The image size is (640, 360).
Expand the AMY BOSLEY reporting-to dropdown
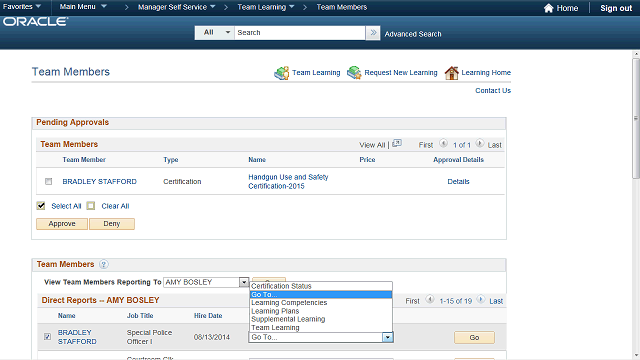click(244, 282)
